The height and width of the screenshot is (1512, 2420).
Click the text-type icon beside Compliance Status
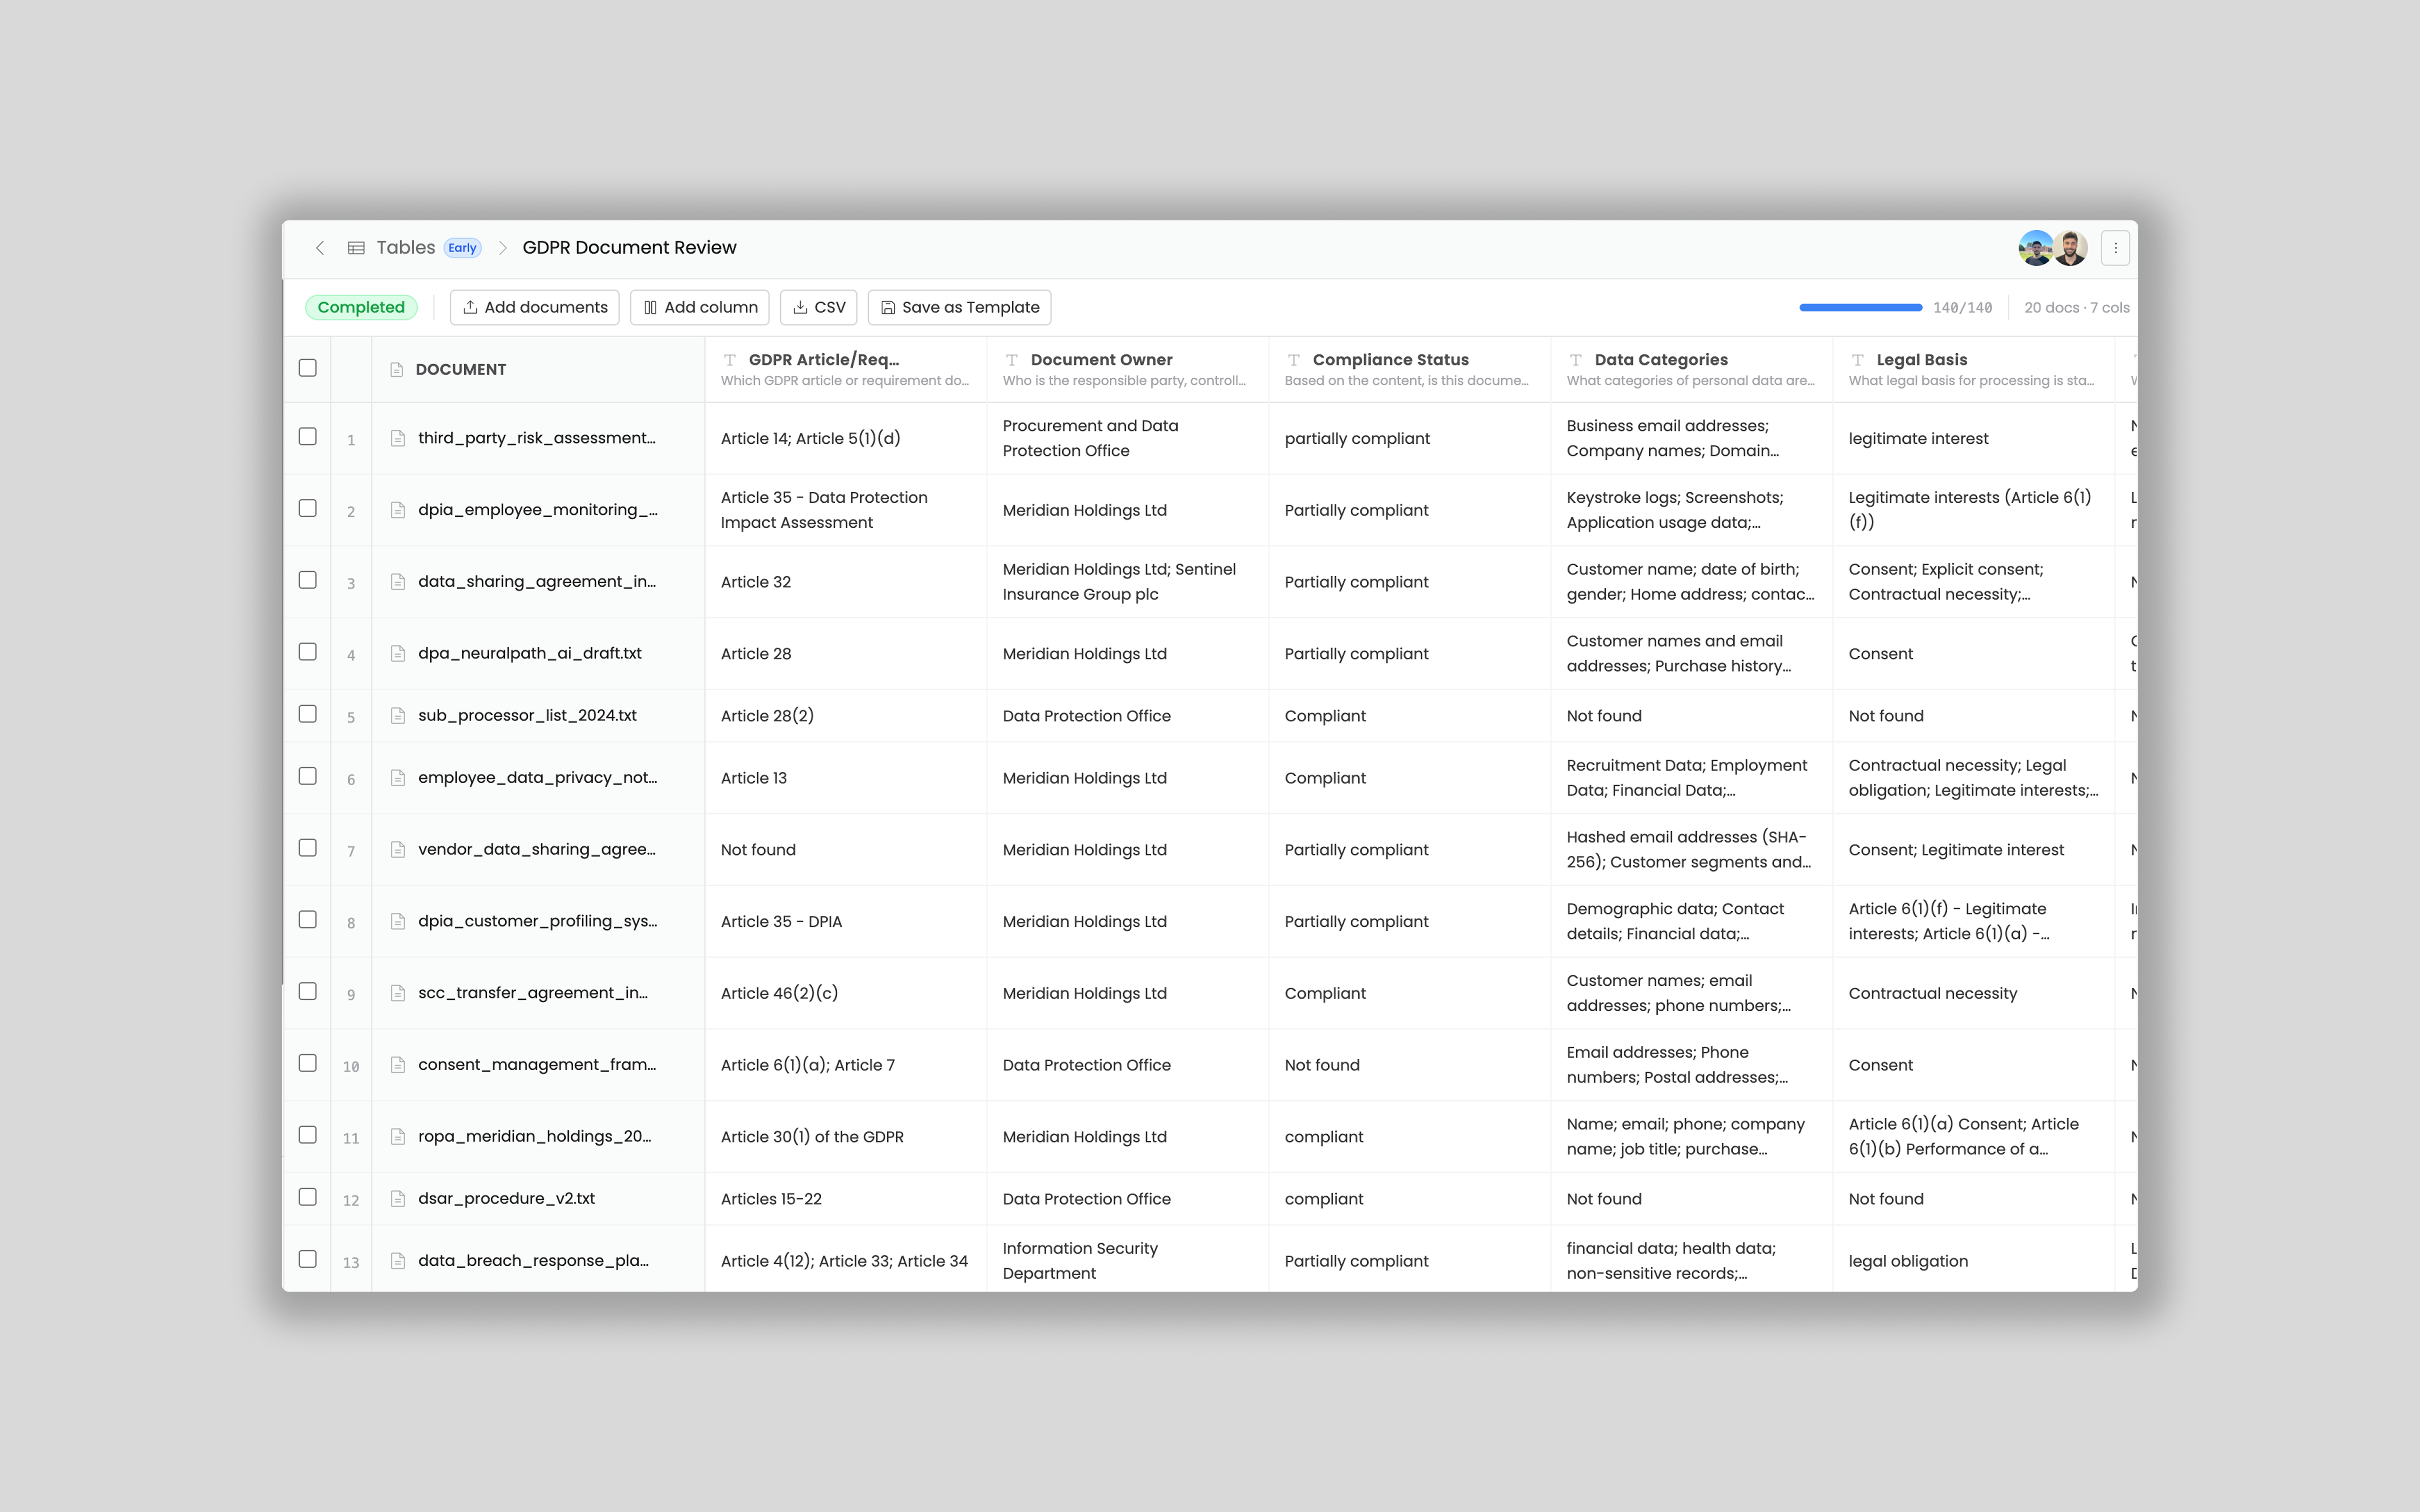[x=1294, y=360]
